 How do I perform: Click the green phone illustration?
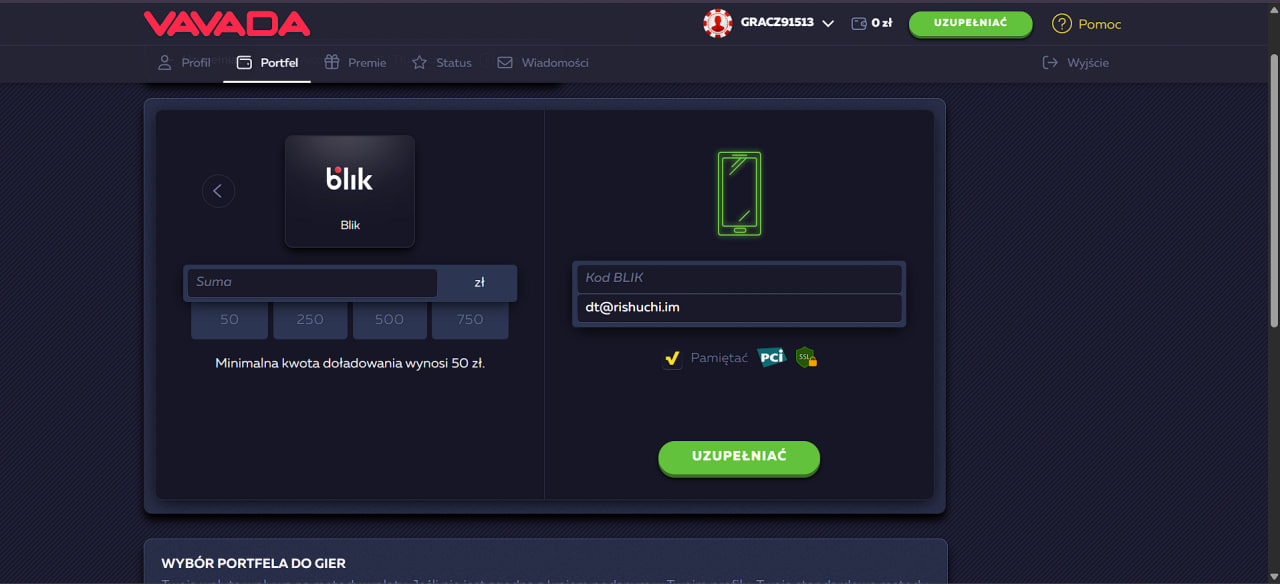click(739, 193)
